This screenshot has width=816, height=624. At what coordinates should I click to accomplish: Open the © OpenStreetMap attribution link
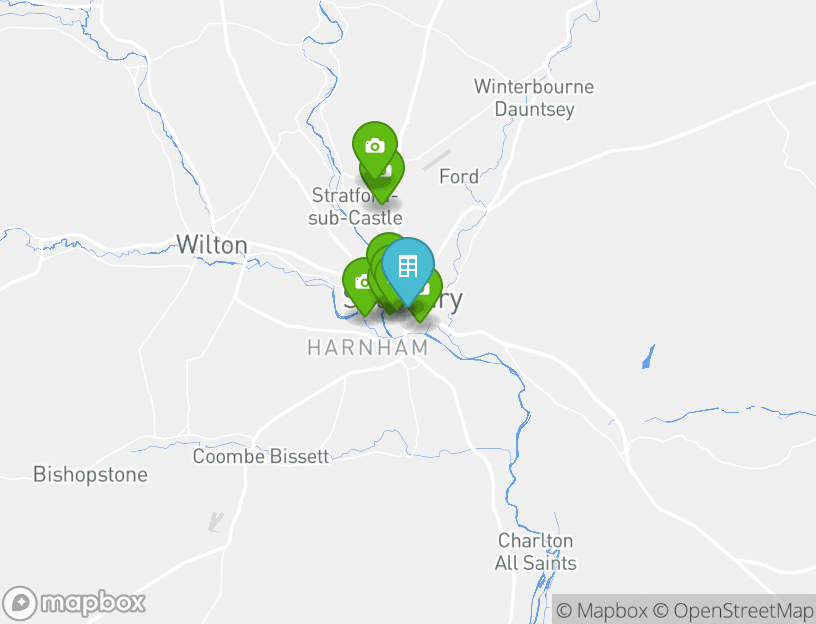click(733, 610)
